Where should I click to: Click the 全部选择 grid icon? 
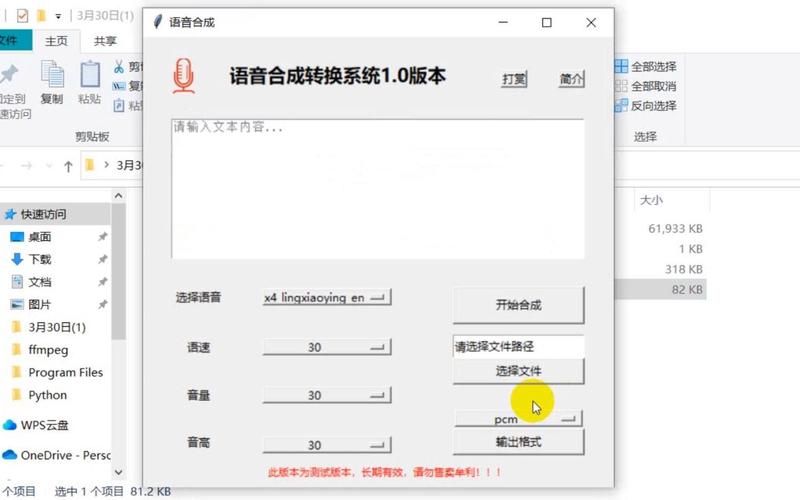coord(621,66)
